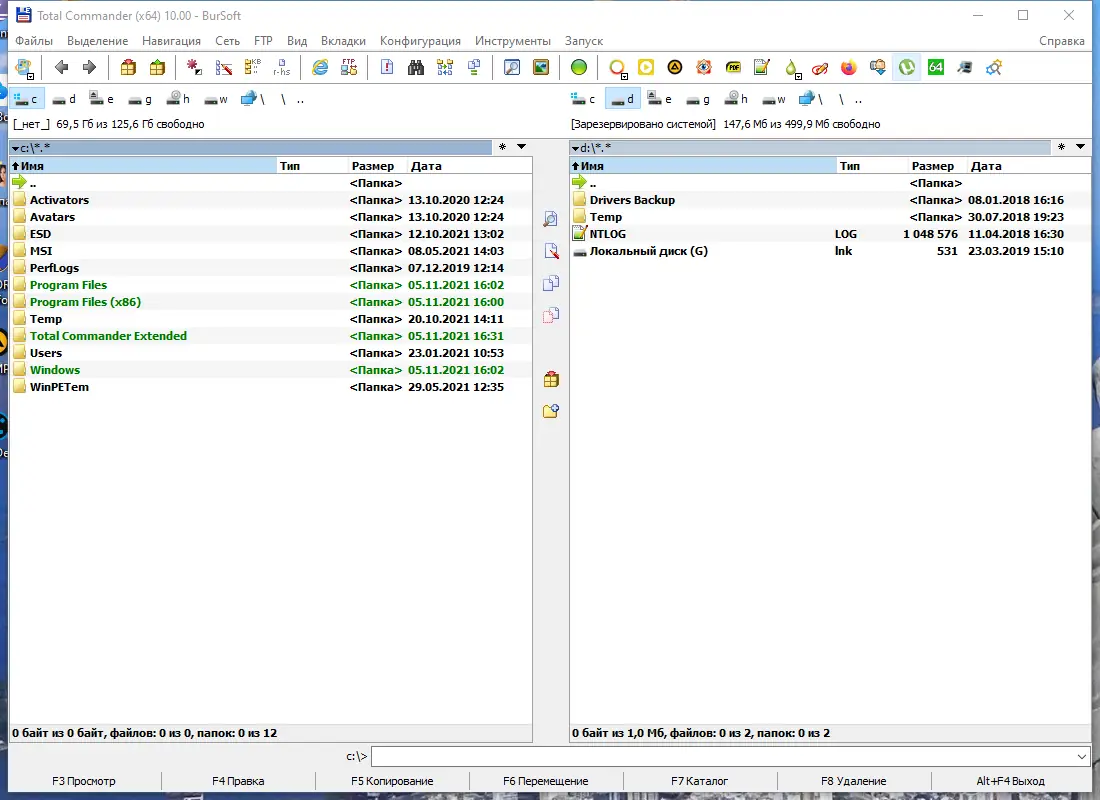Open the Справка menu

tap(1061, 41)
